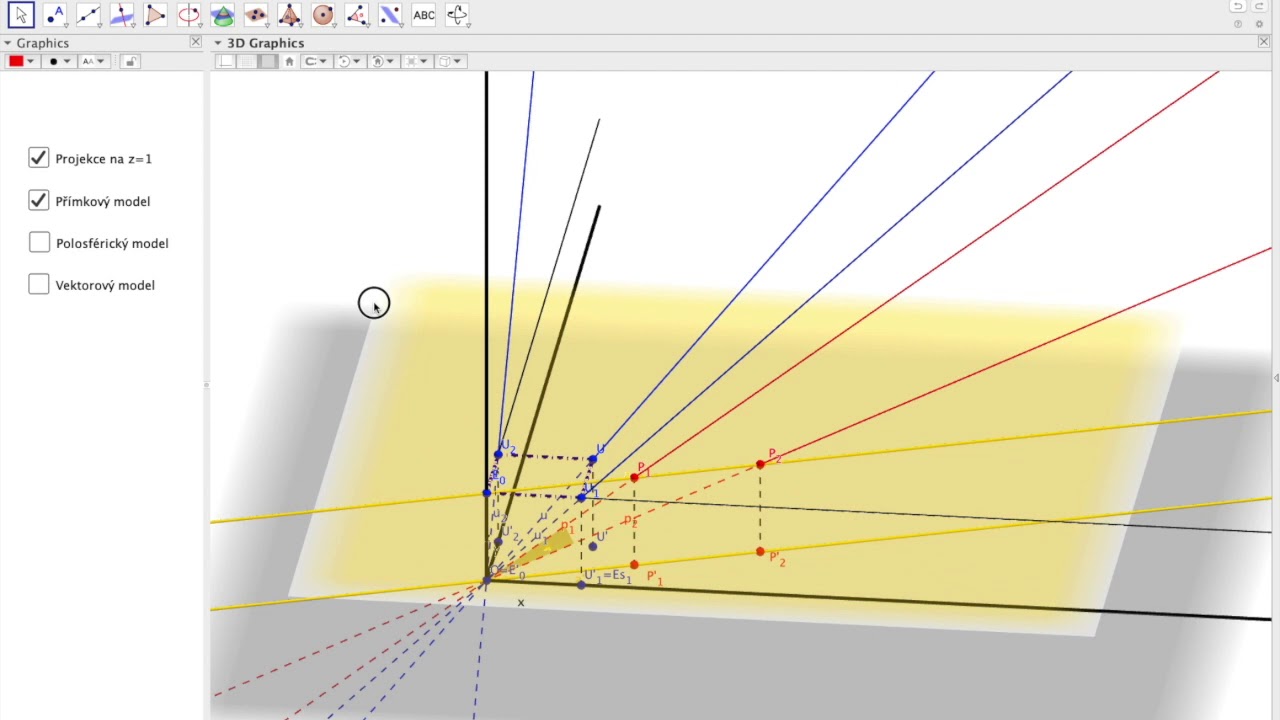The width and height of the screenshot is (1280, 720).
Task: Collapse the Graphics panel stylebar triangle
Action: point(7,43)
